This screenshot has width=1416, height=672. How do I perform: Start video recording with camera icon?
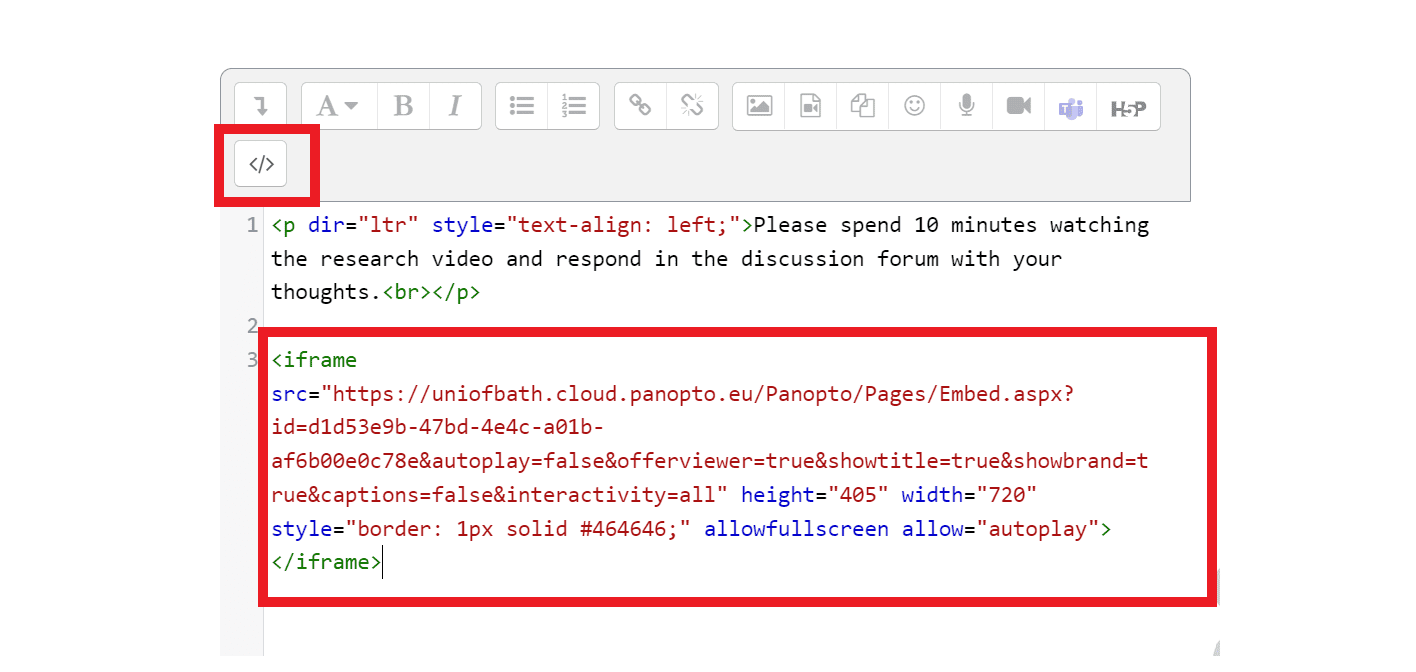tap(1019, 106)
